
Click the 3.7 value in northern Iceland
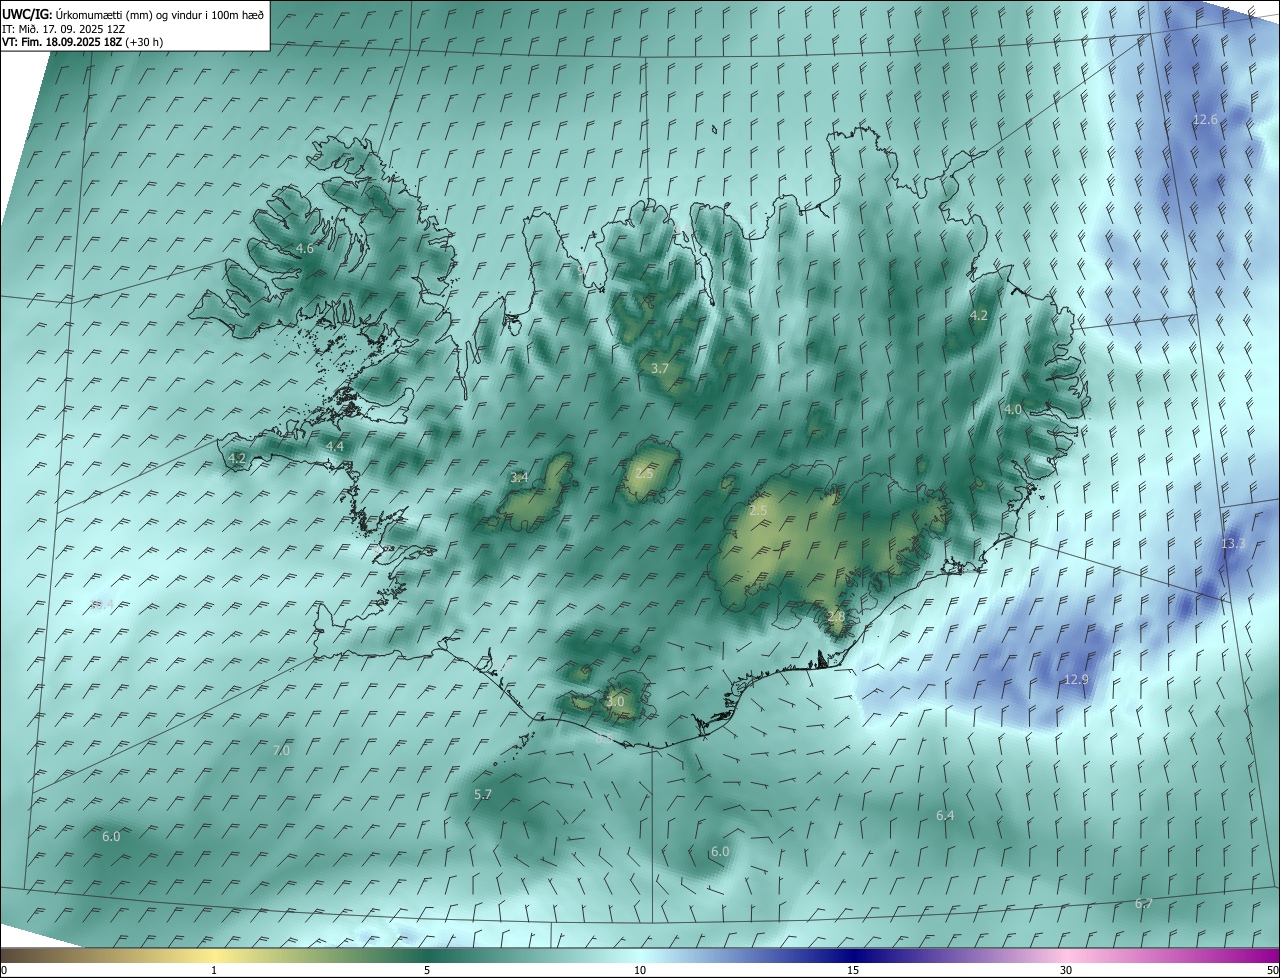tap(659, 369)
